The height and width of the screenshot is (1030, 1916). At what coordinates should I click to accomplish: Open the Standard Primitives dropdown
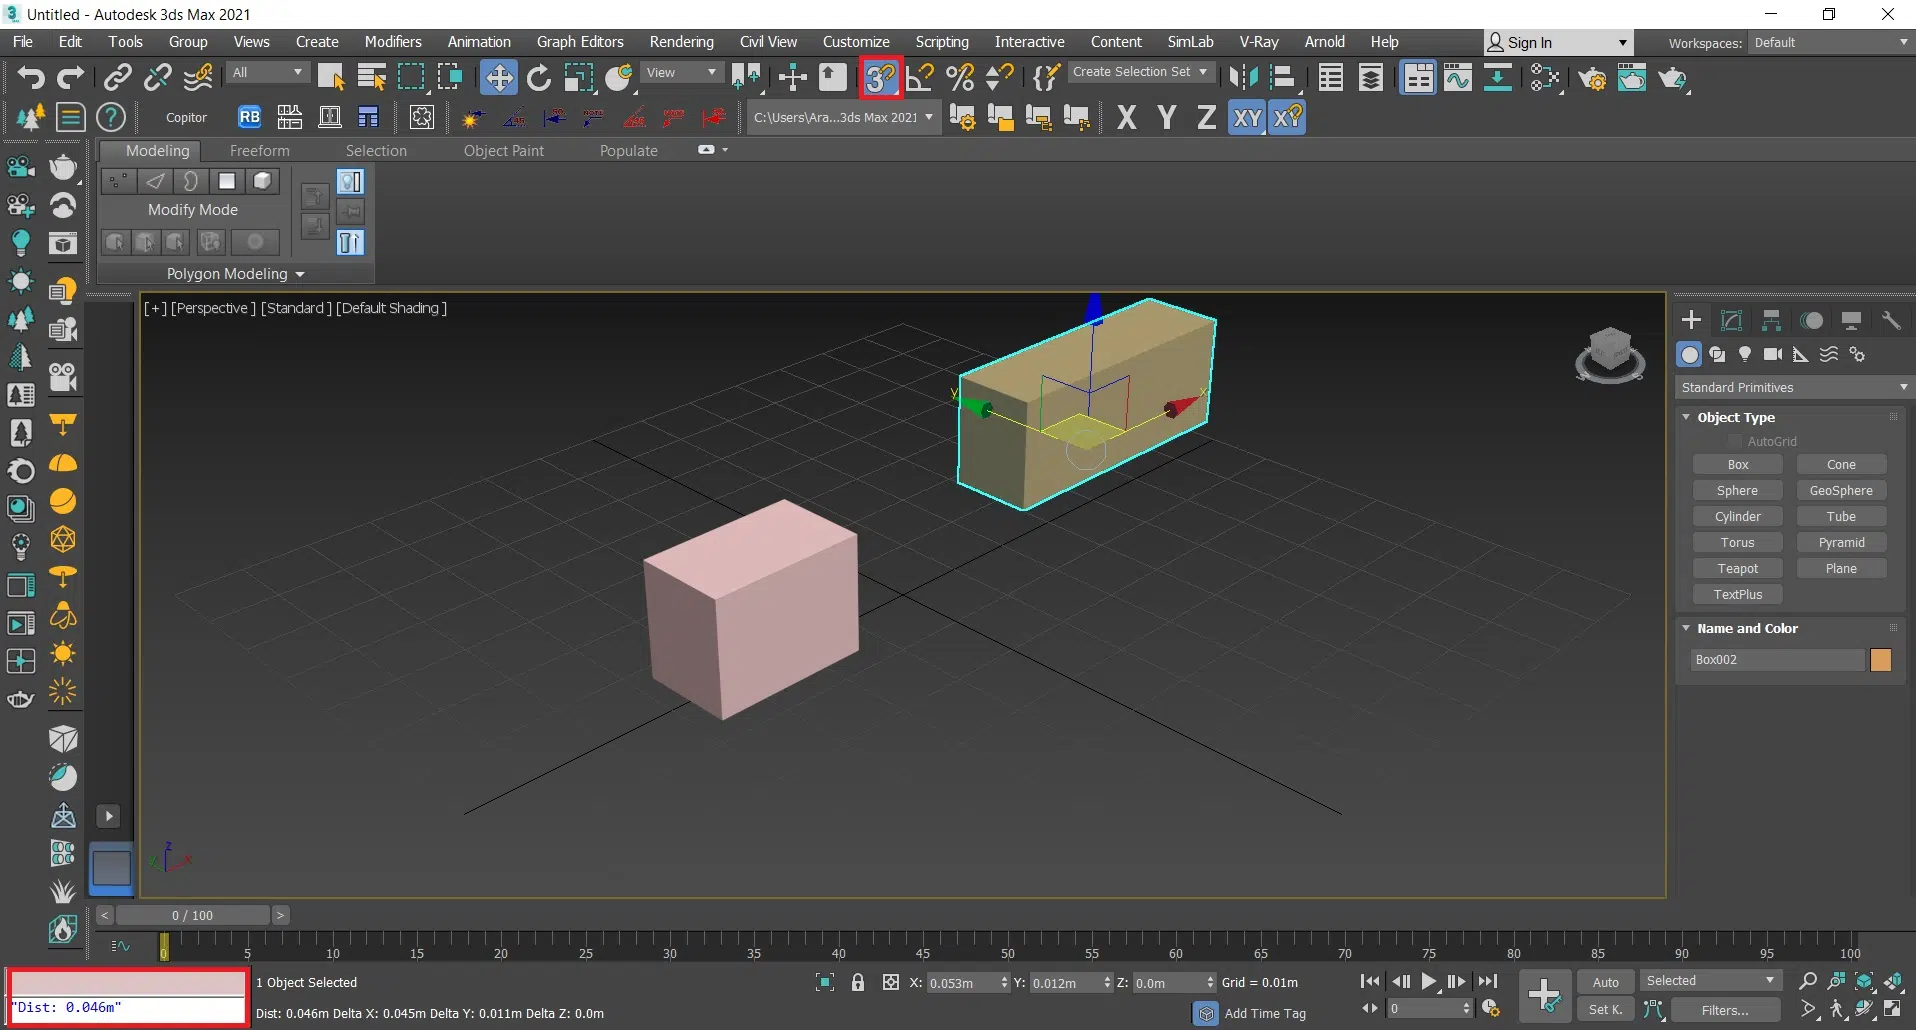pyautogui.click(x=1792, y=387)
